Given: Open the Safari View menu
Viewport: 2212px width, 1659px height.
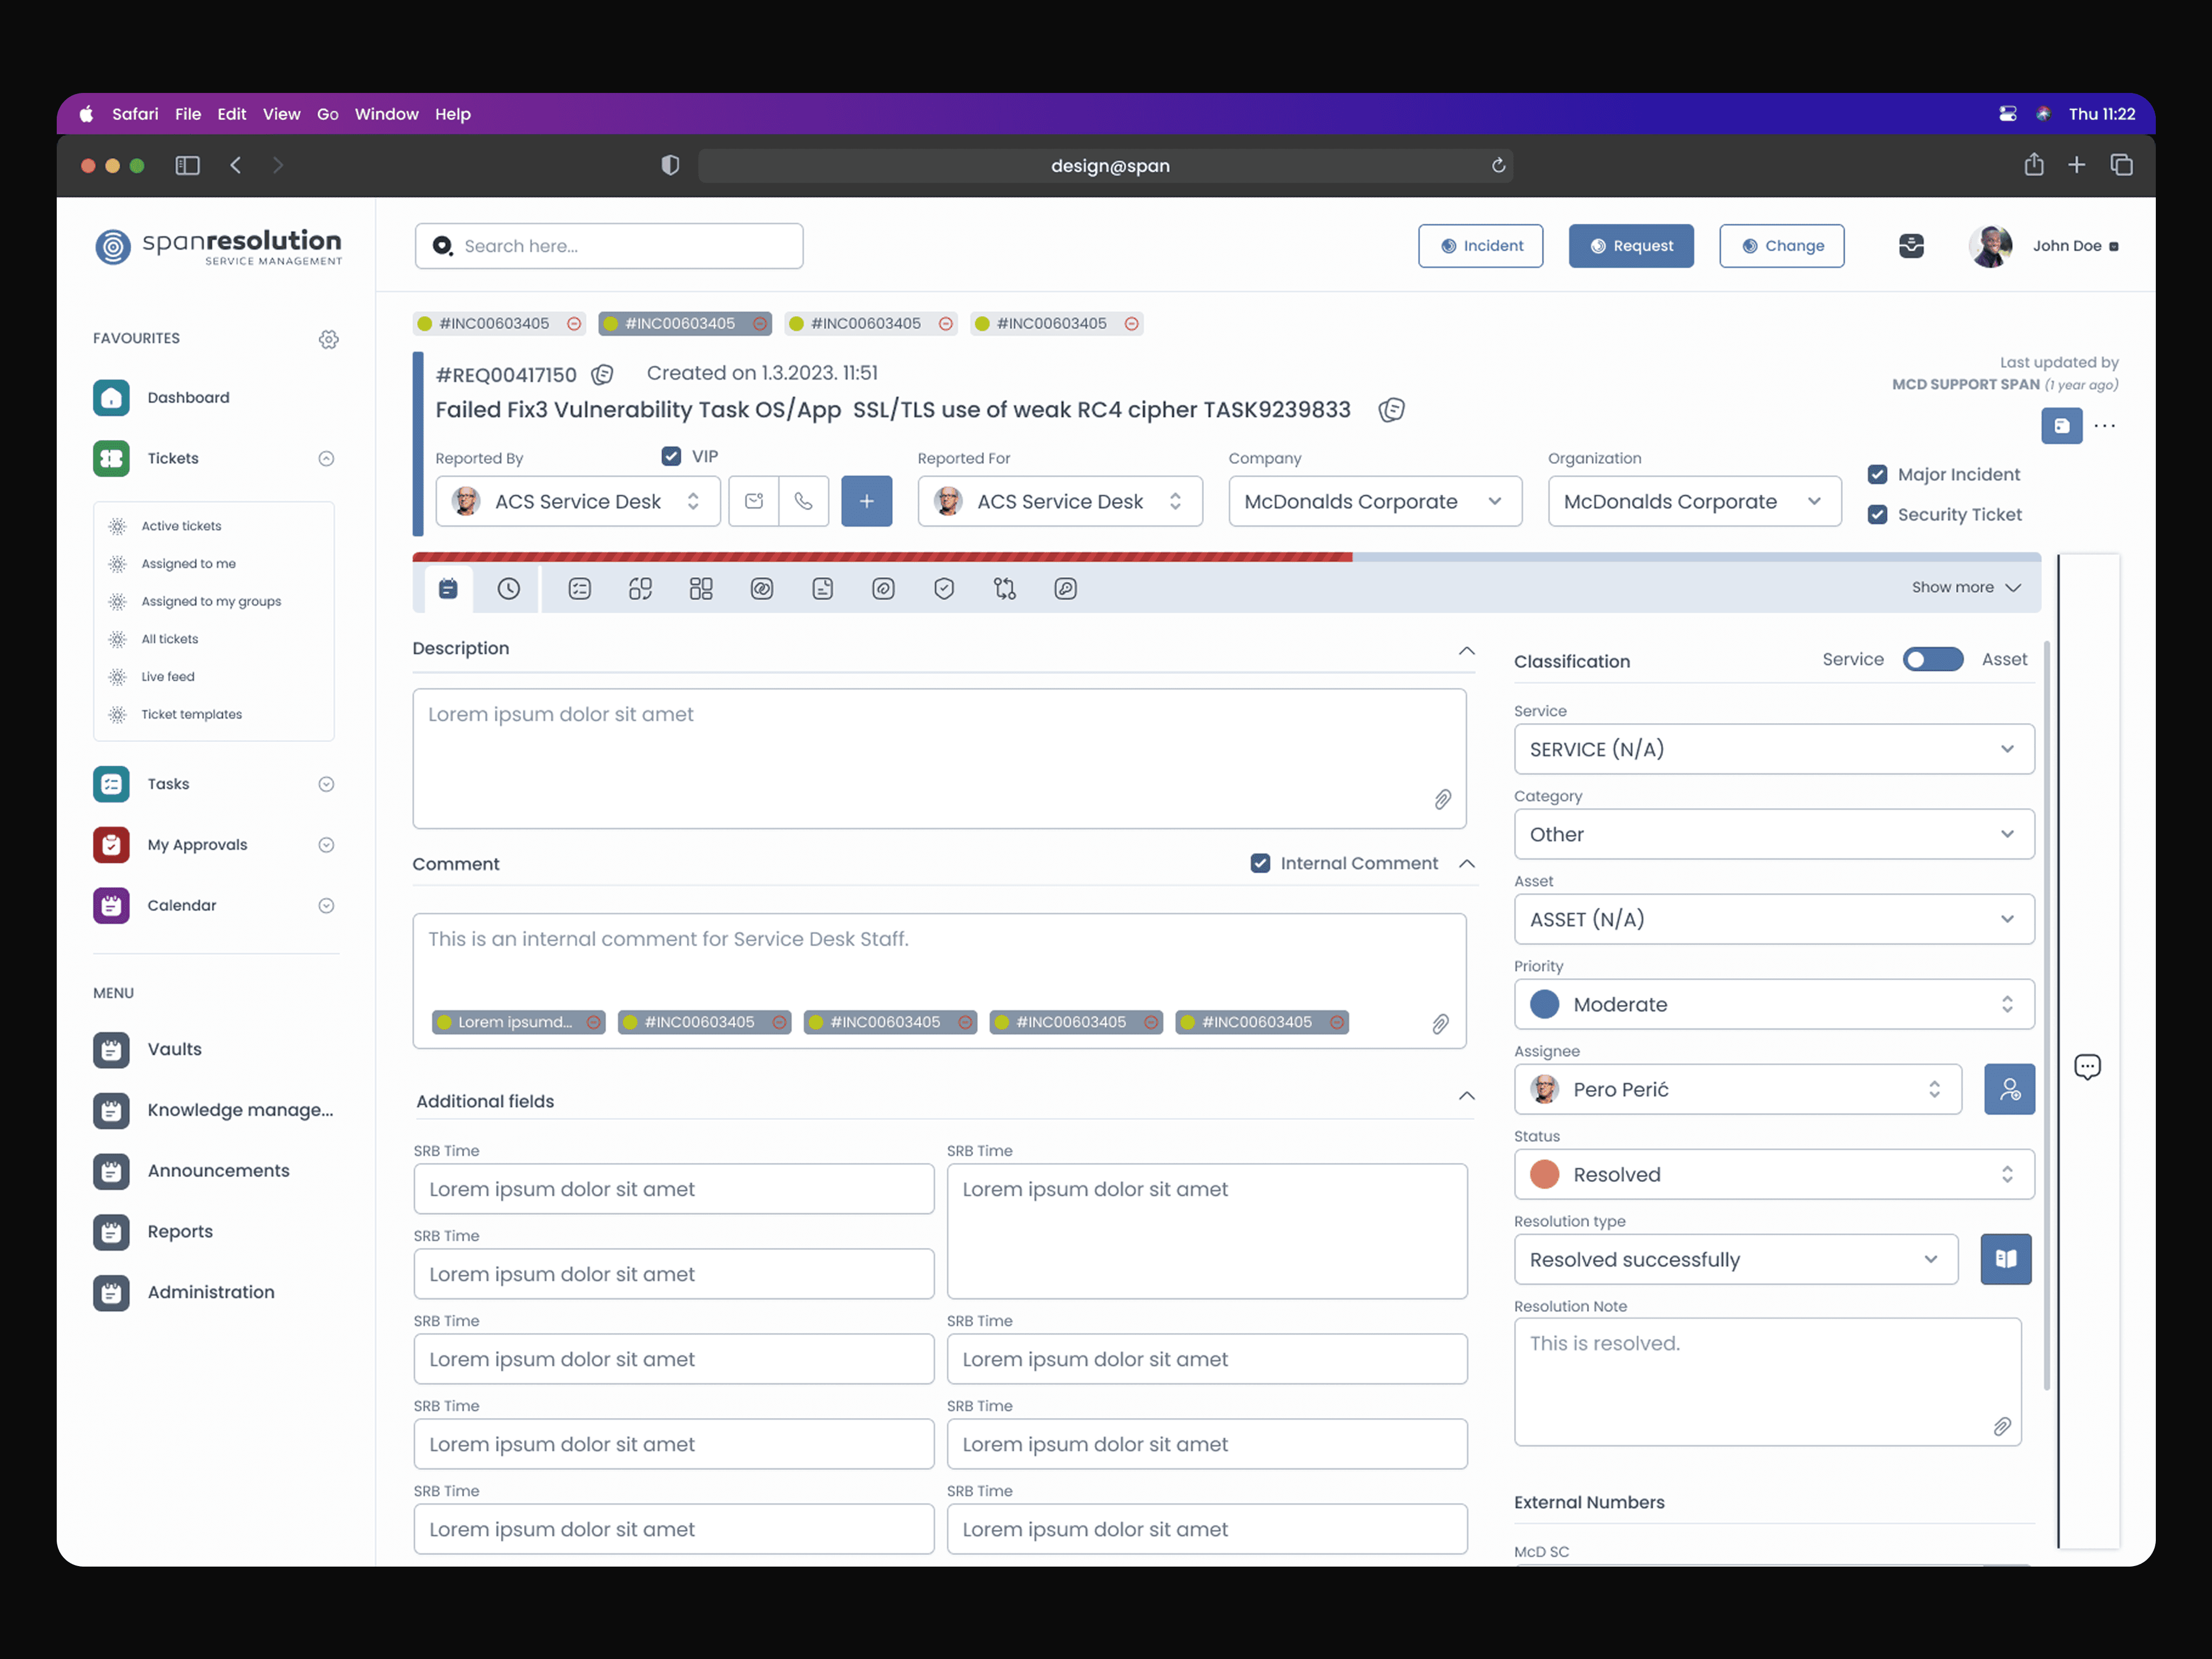Looking at the screenshot, I should click(x=281, y=114).
